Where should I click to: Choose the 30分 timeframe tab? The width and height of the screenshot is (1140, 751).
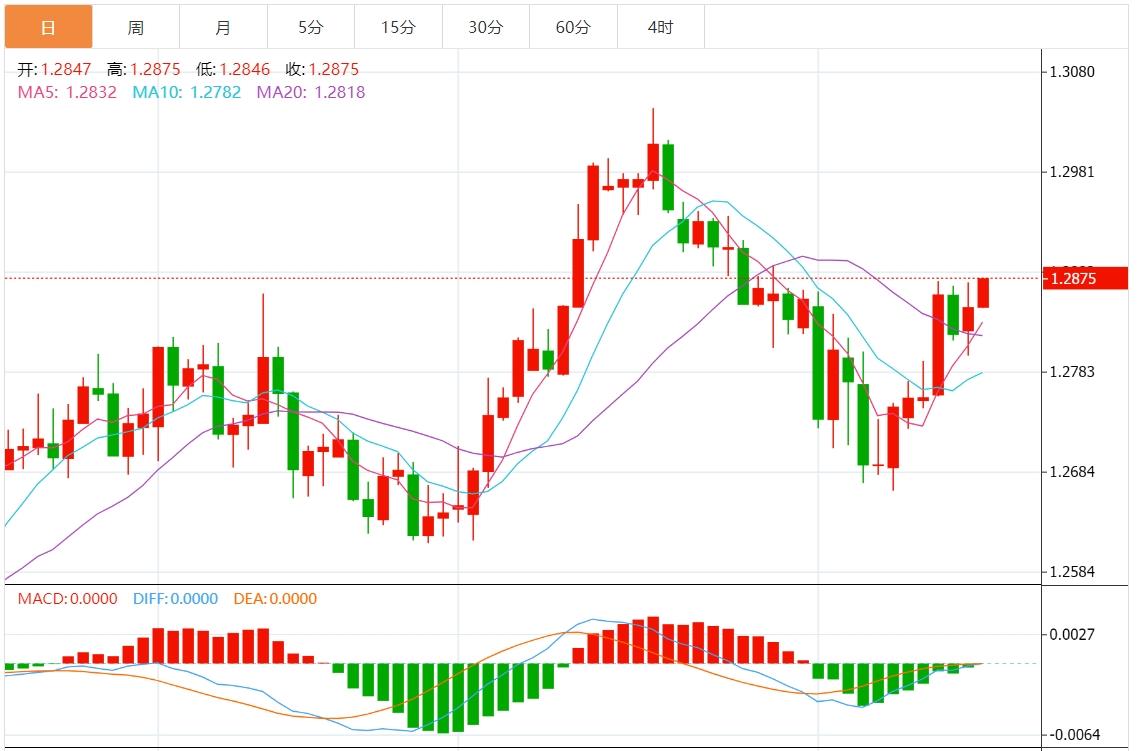485,27
